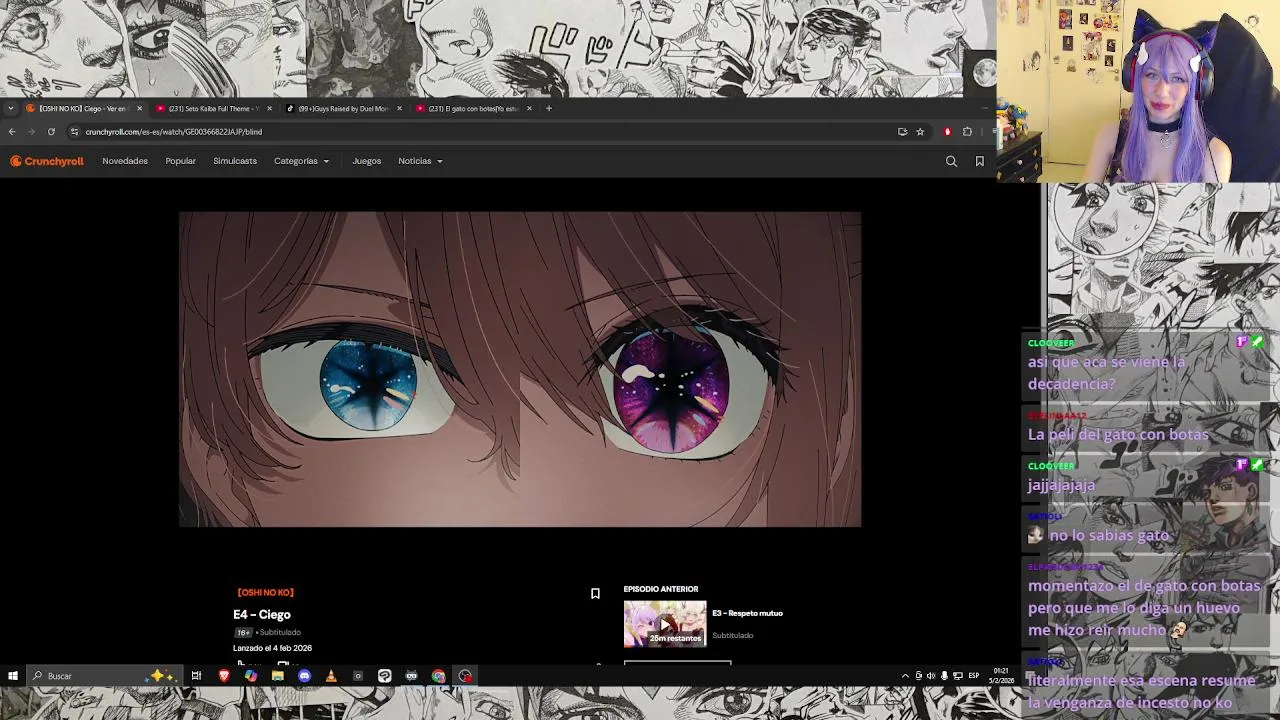Close the OSHI NO KO Ciego tab
1280x720 pixels.
click(x=139, y=108)
